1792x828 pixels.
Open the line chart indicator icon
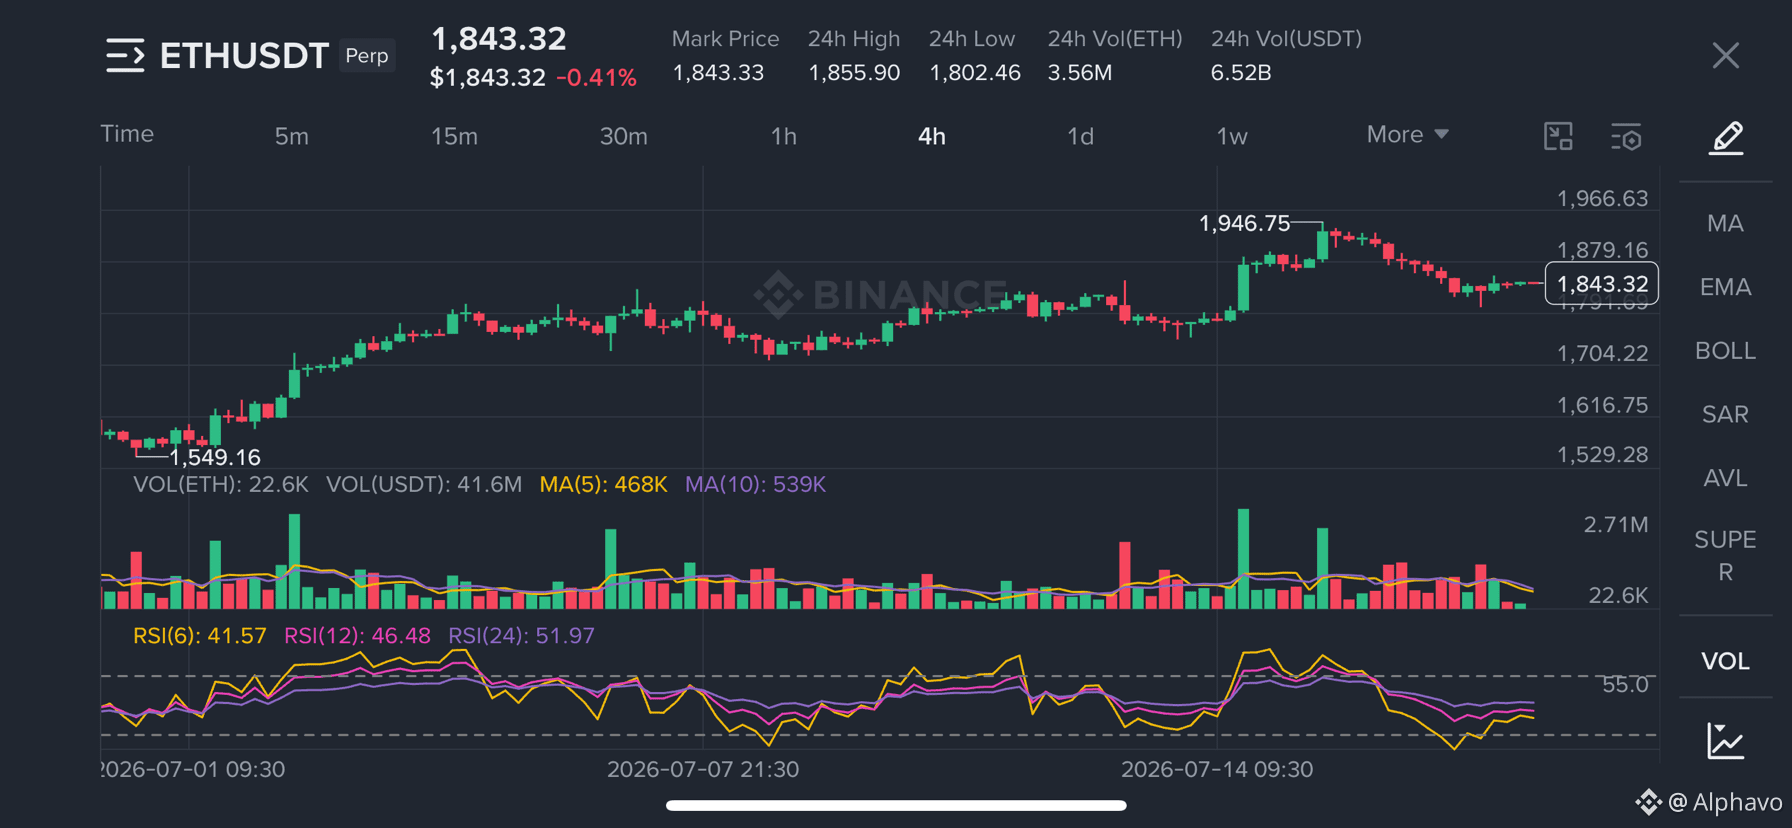click(1726, 741)
